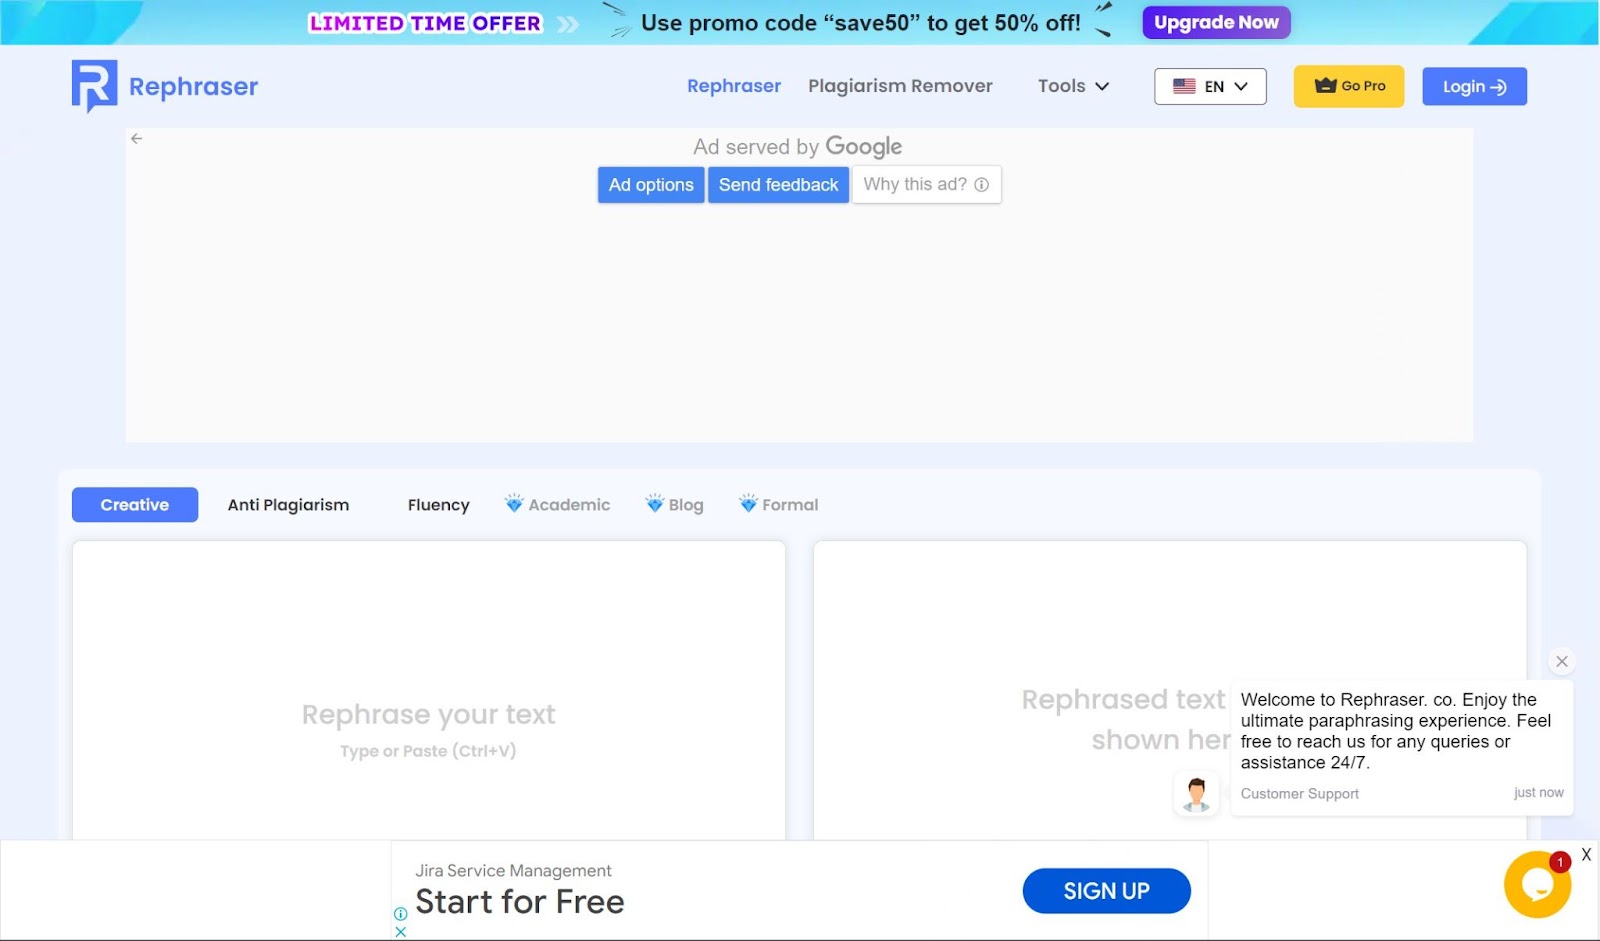Close the welcome chat message popup
This screenshot has height=941, width=1600.
pyautogui.click(x=1562, y=662)
